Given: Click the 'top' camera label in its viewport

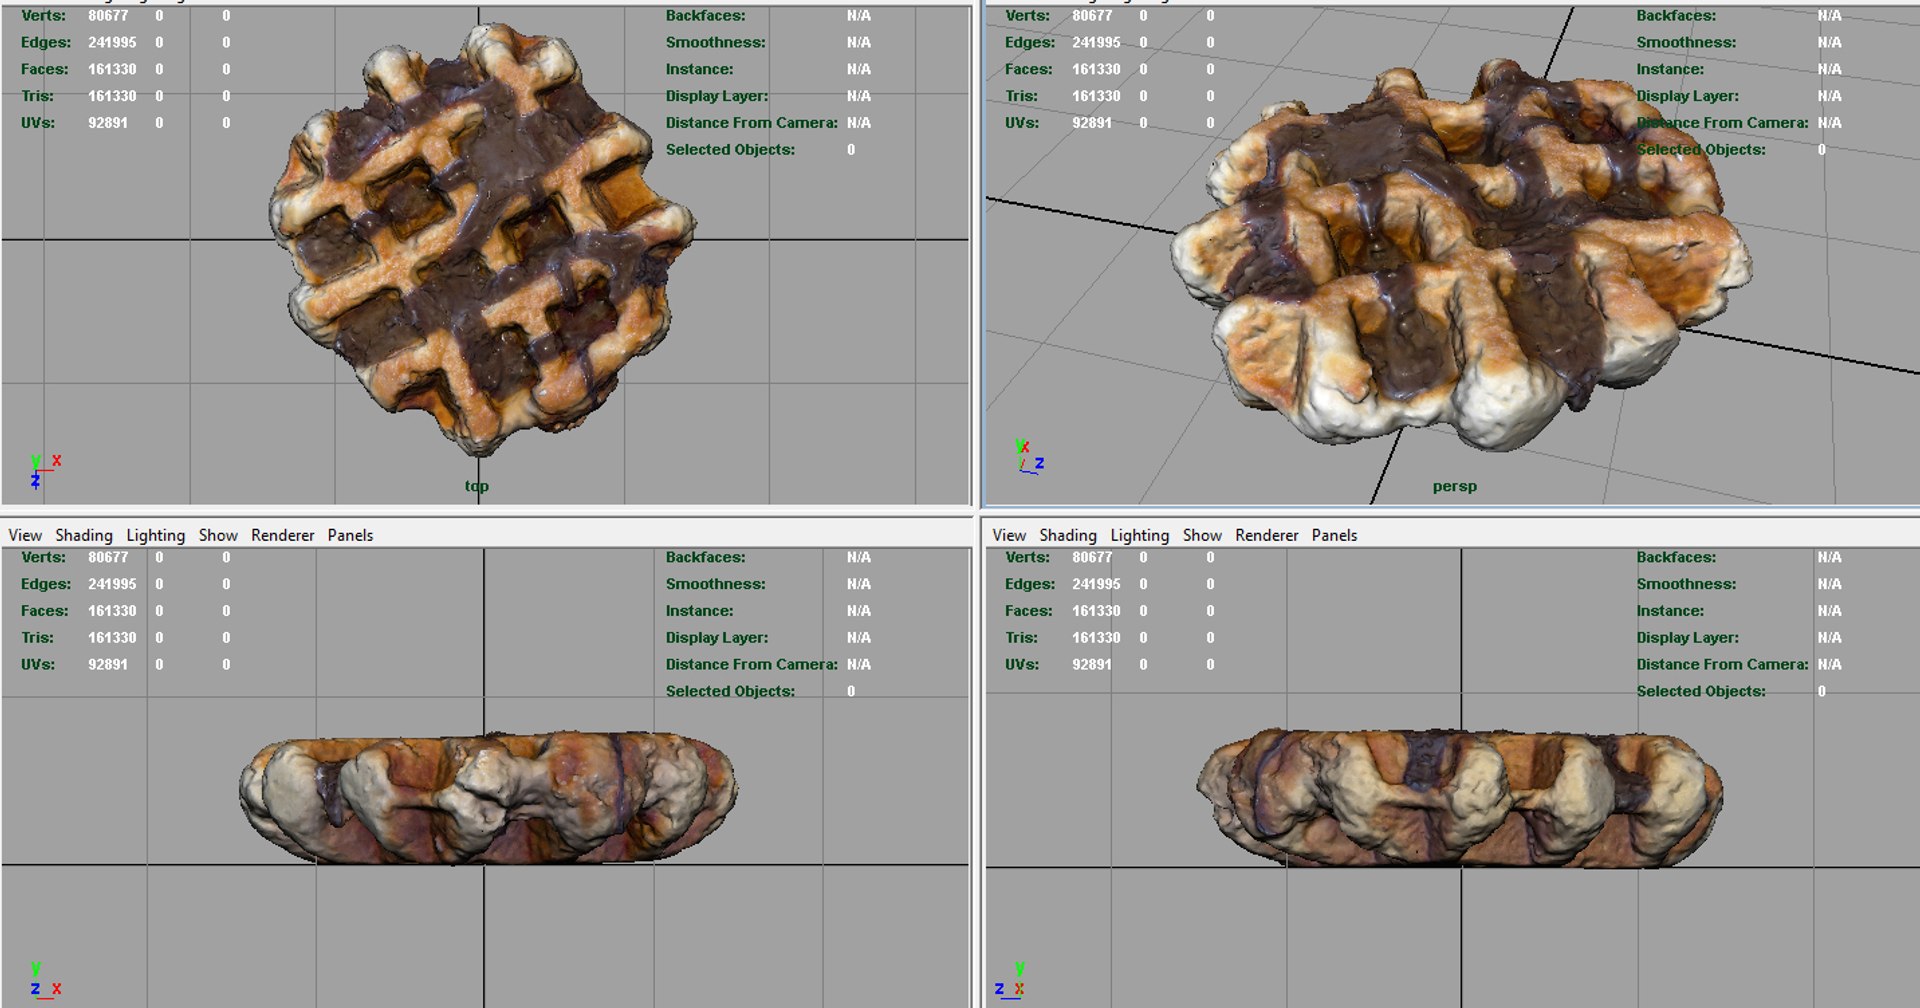Looking at the screenshot, I should click(476, 486).
